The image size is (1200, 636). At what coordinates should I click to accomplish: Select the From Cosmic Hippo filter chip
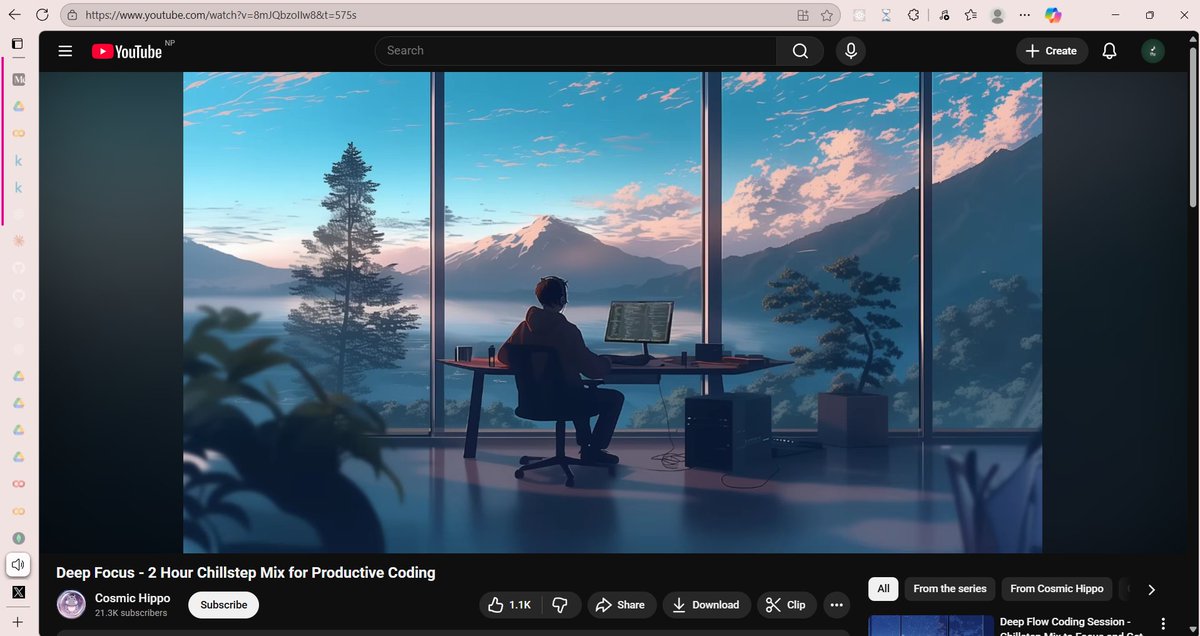tap(1056, 589)
